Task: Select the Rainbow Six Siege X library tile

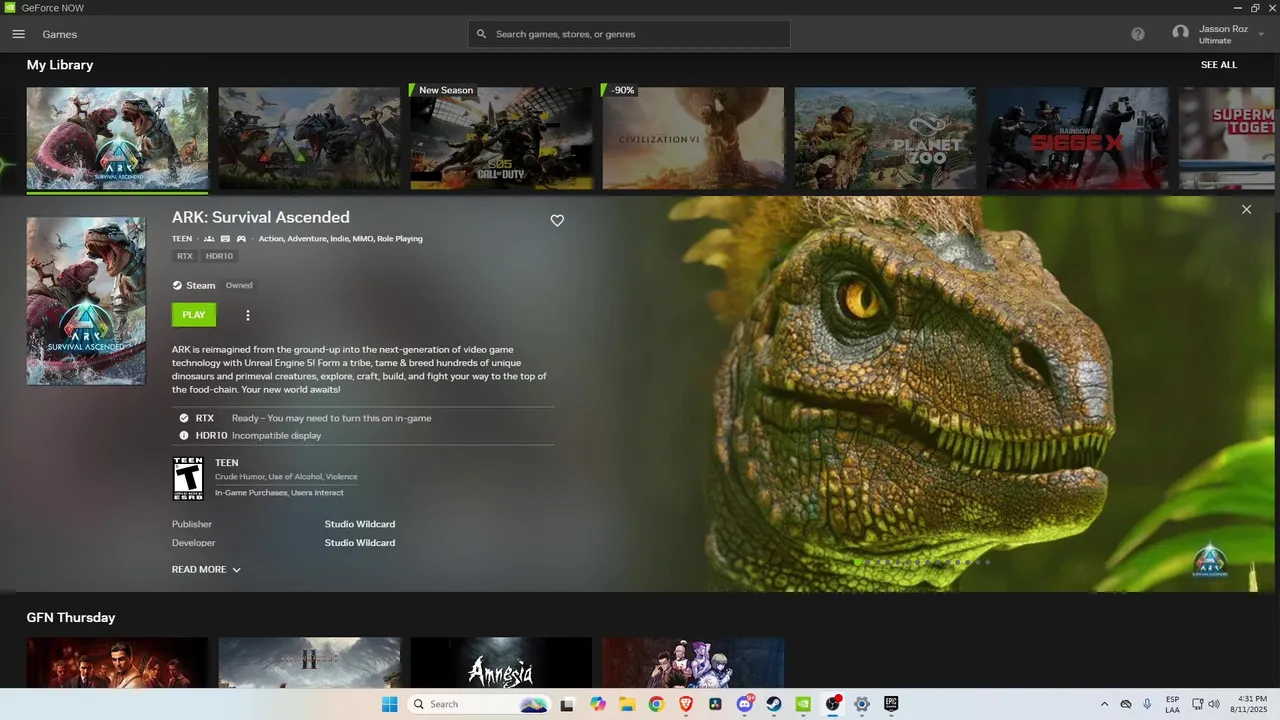Action: 1077,138
